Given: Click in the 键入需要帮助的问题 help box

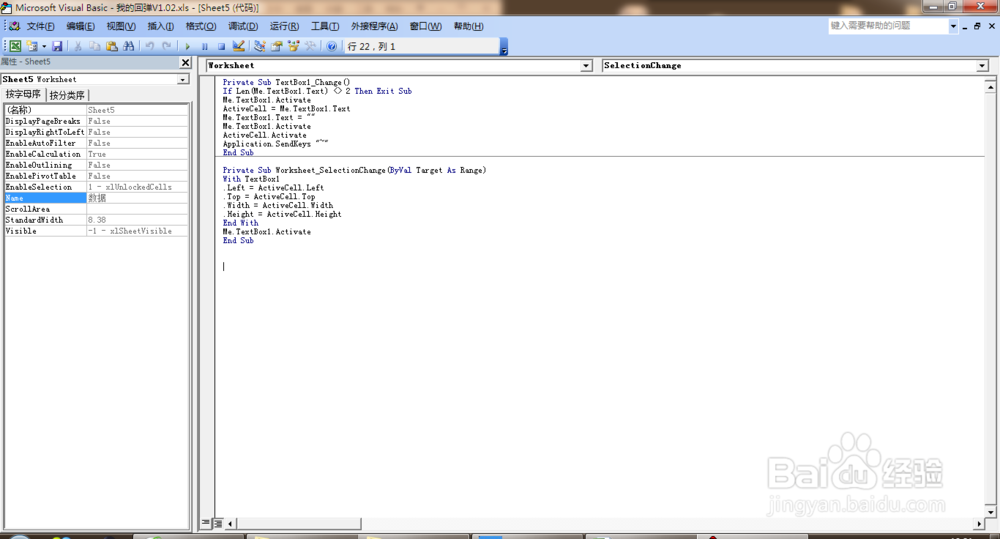Looking at the screenshot, I should 888,26.
